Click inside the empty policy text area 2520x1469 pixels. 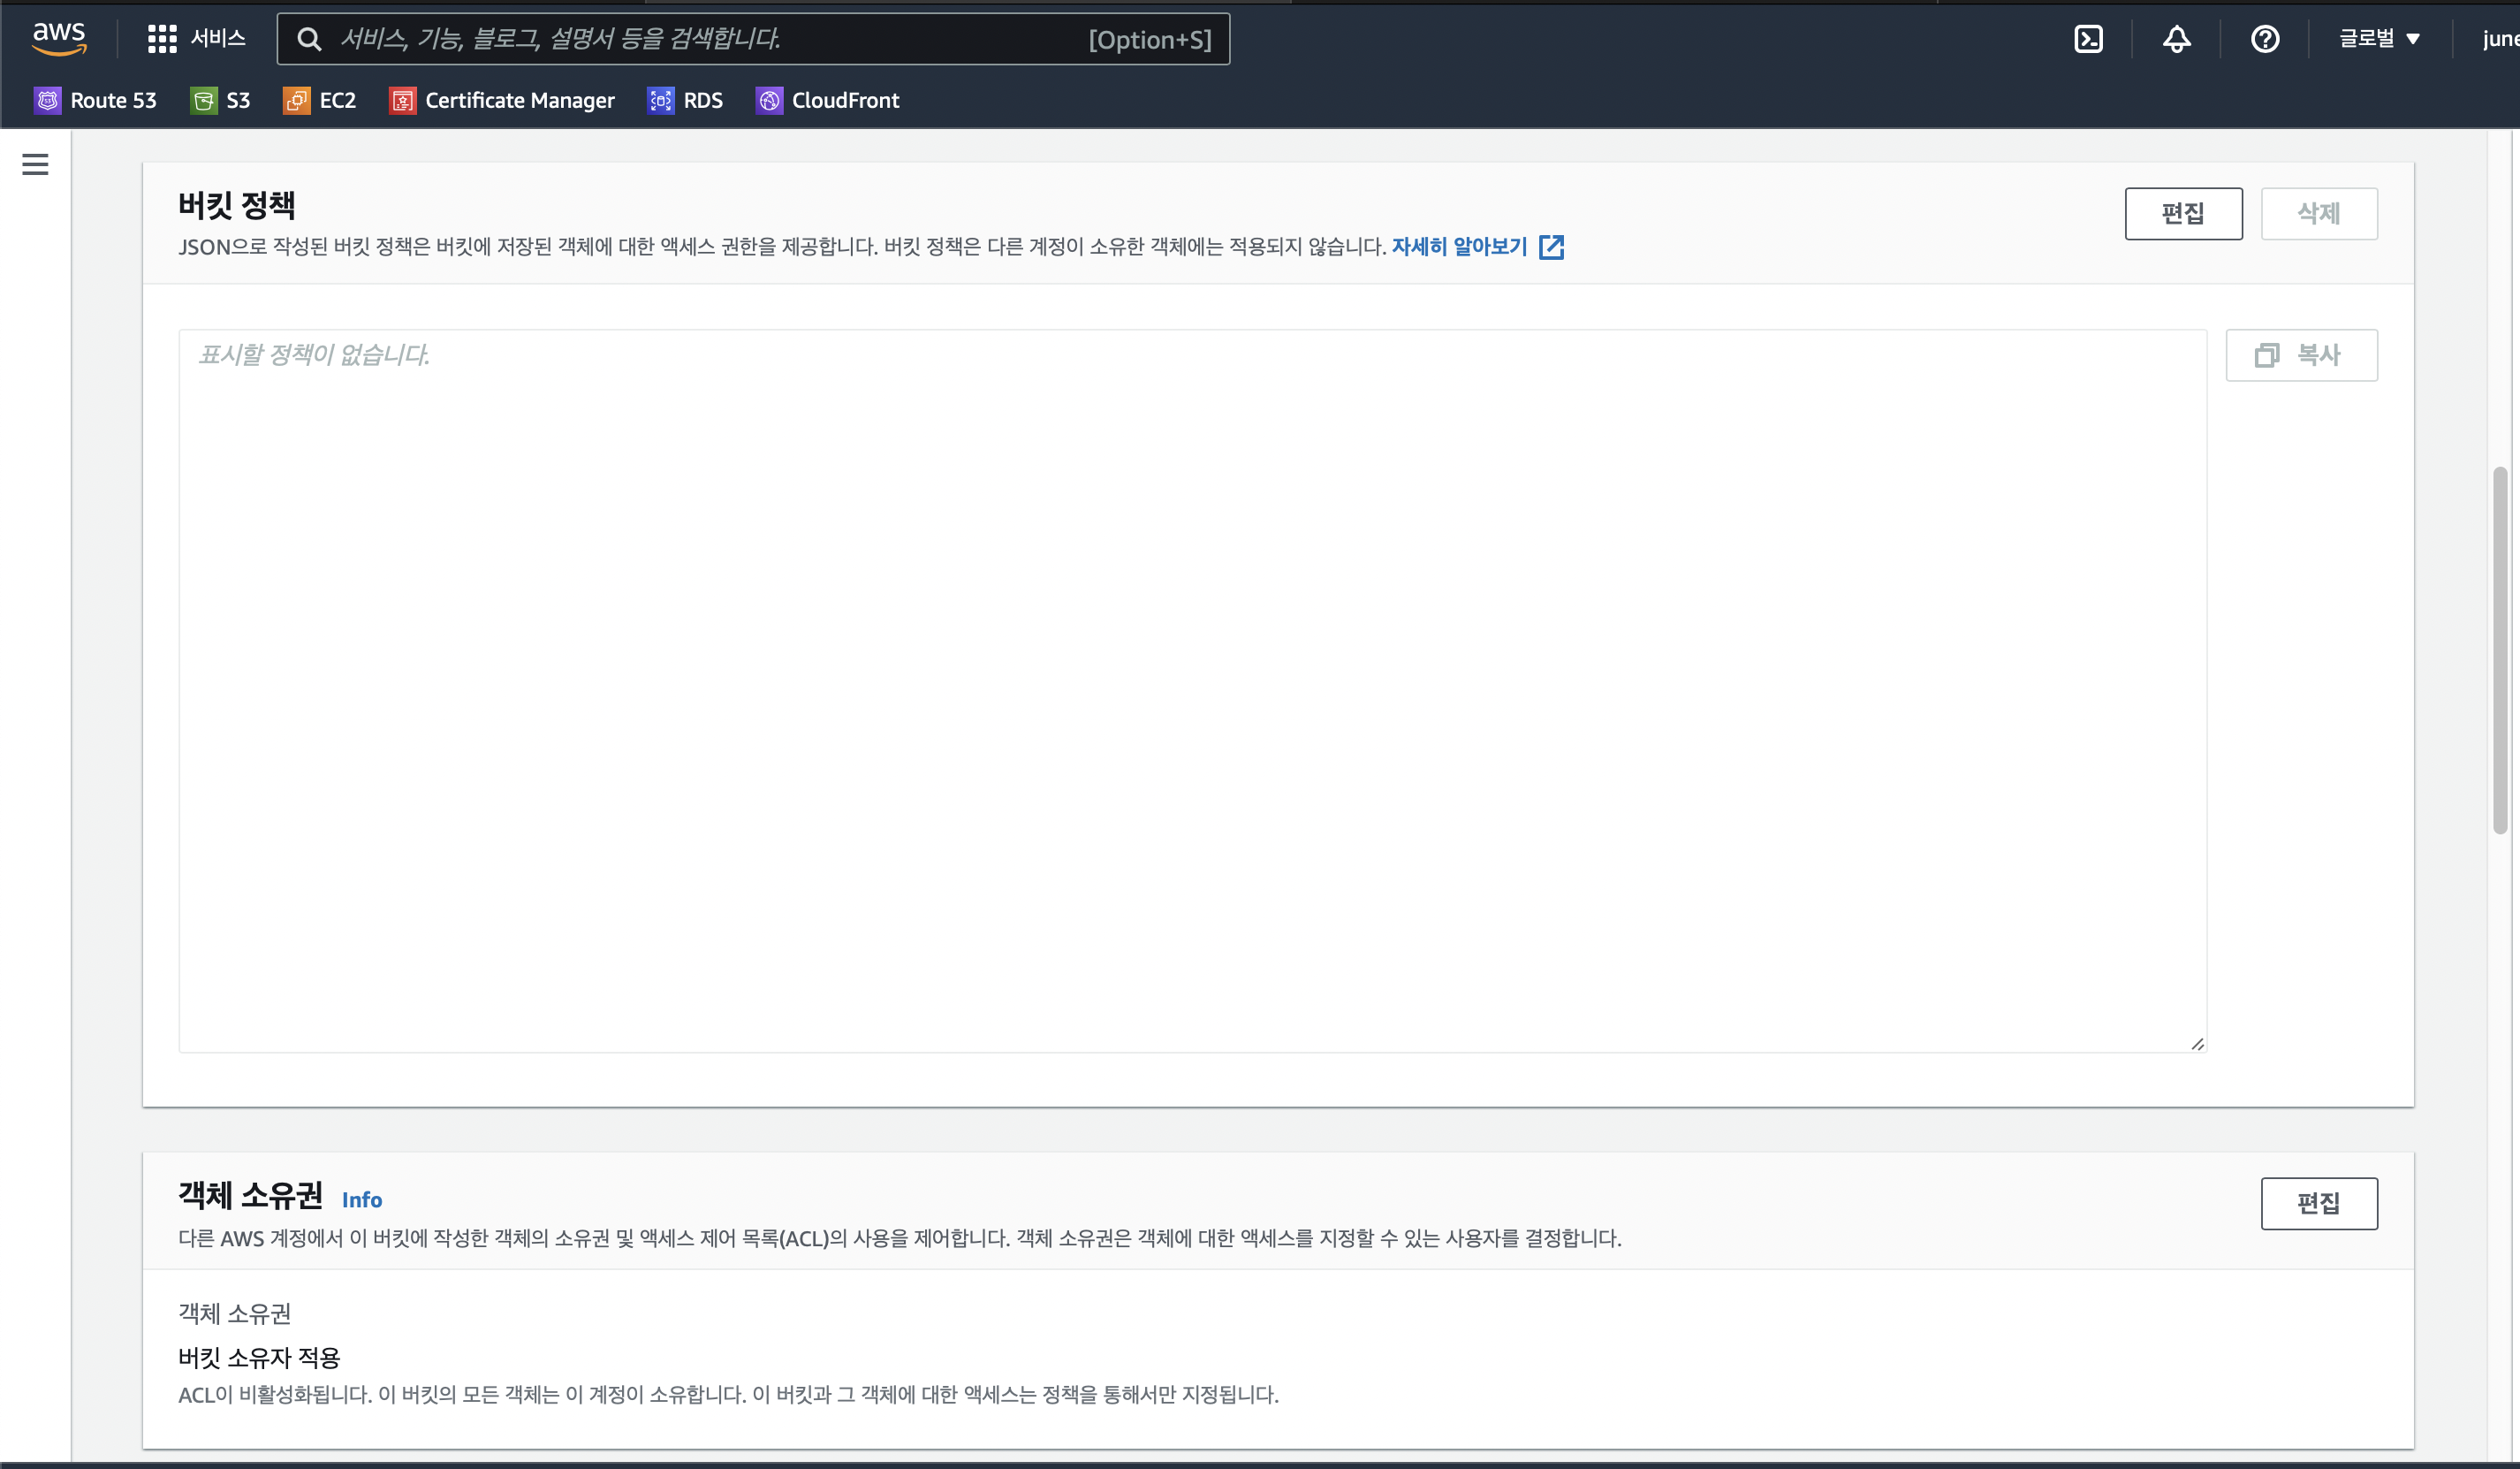click(1192, 691)
